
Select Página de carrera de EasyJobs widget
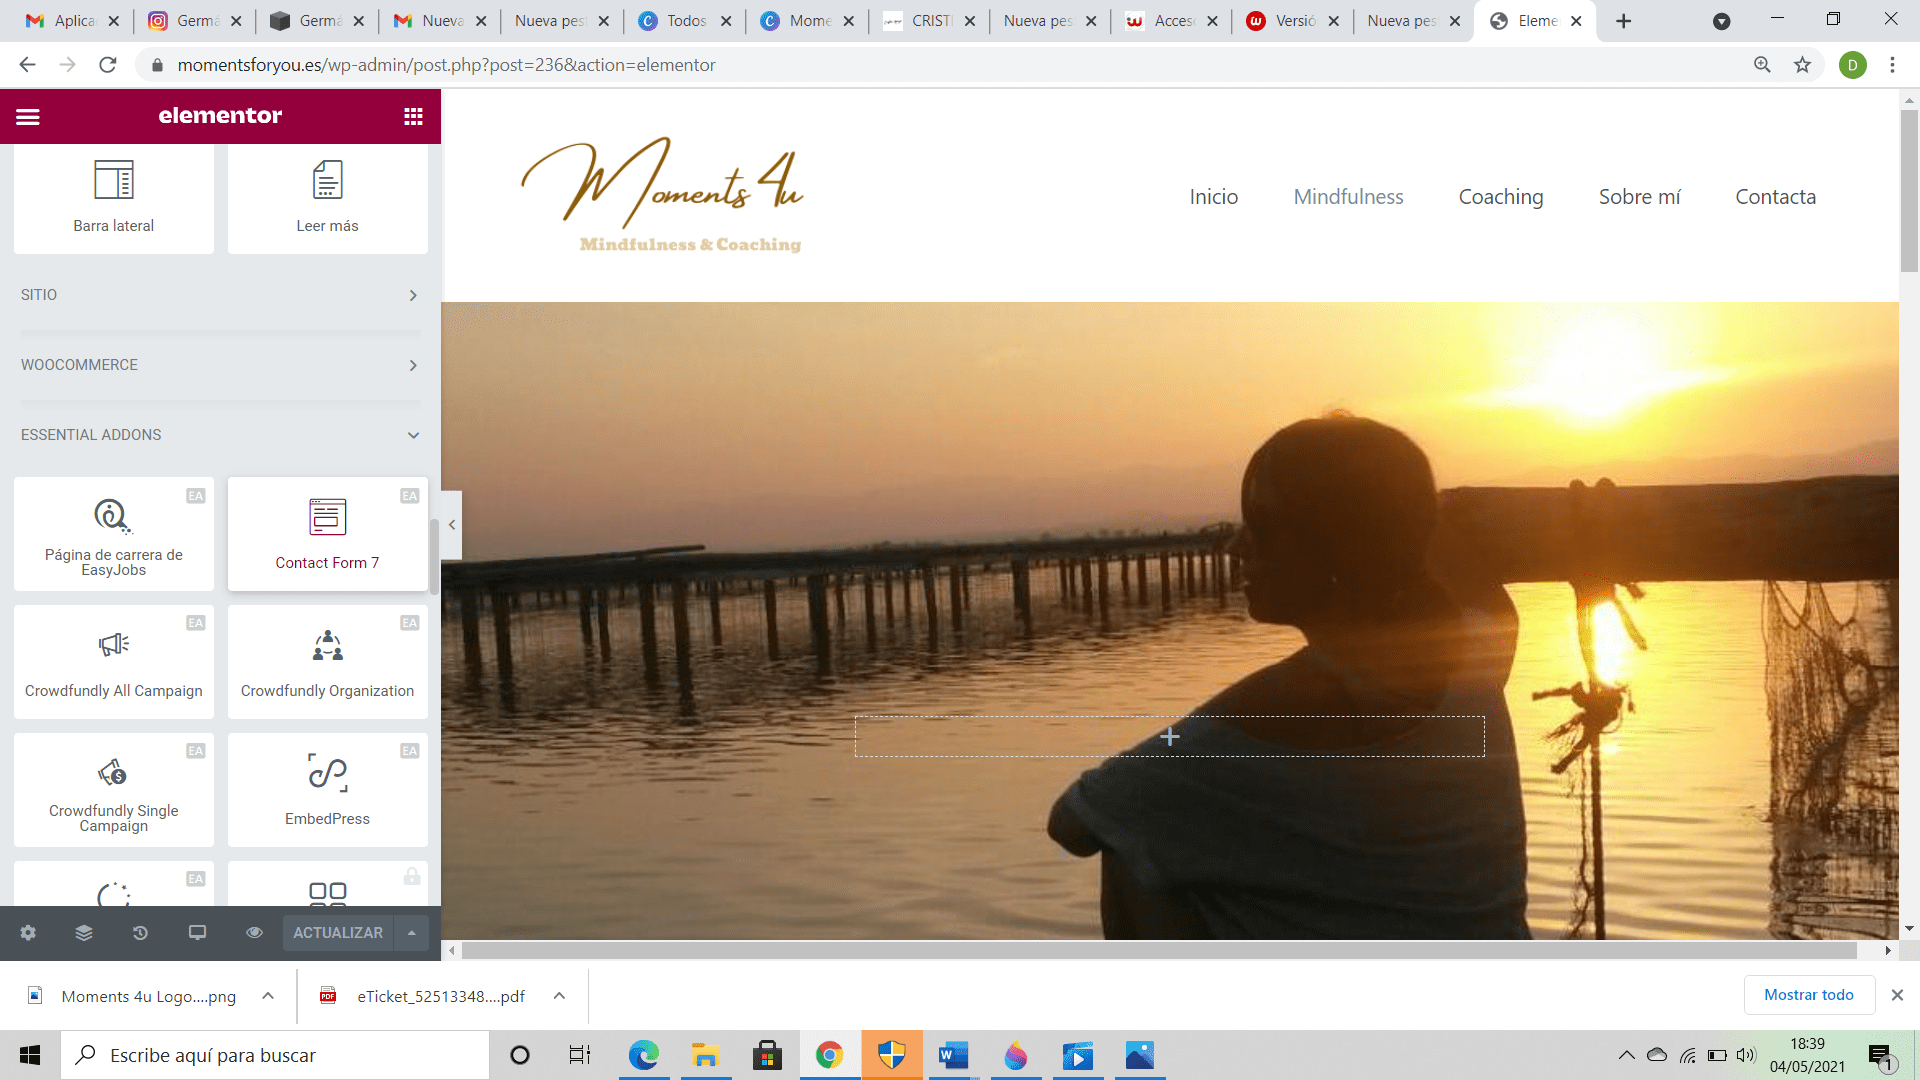pos(114,534)
